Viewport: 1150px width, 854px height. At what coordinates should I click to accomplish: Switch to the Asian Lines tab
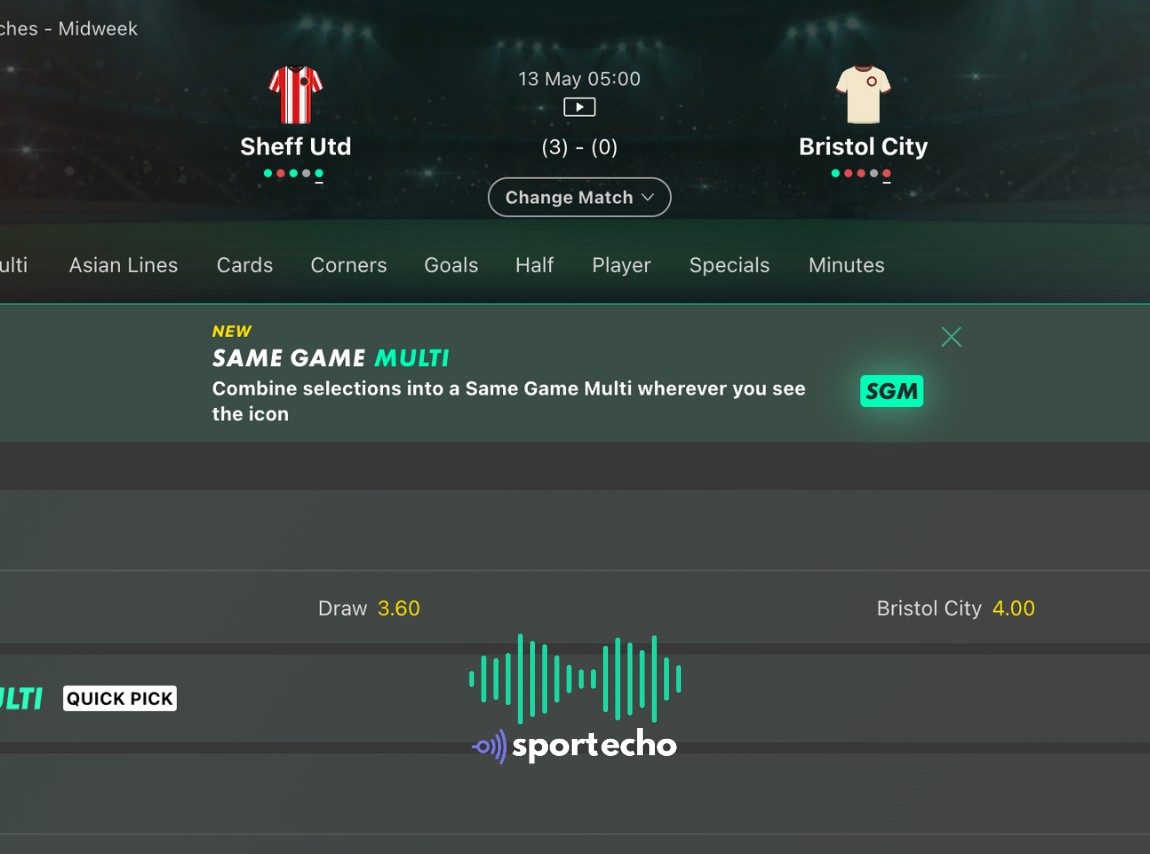point(123,265)
